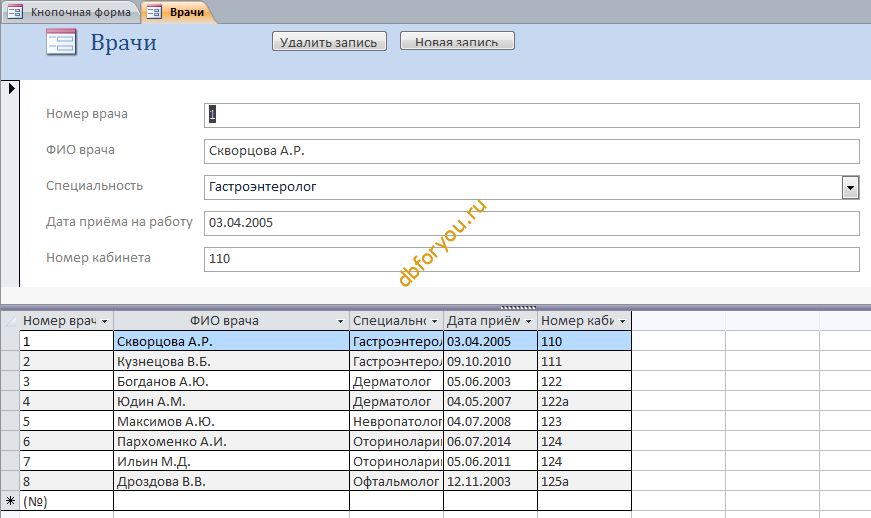Click the Номер кабинета field with 110
Viewport: 871px width, 518px height.
(x=532, y=259)
